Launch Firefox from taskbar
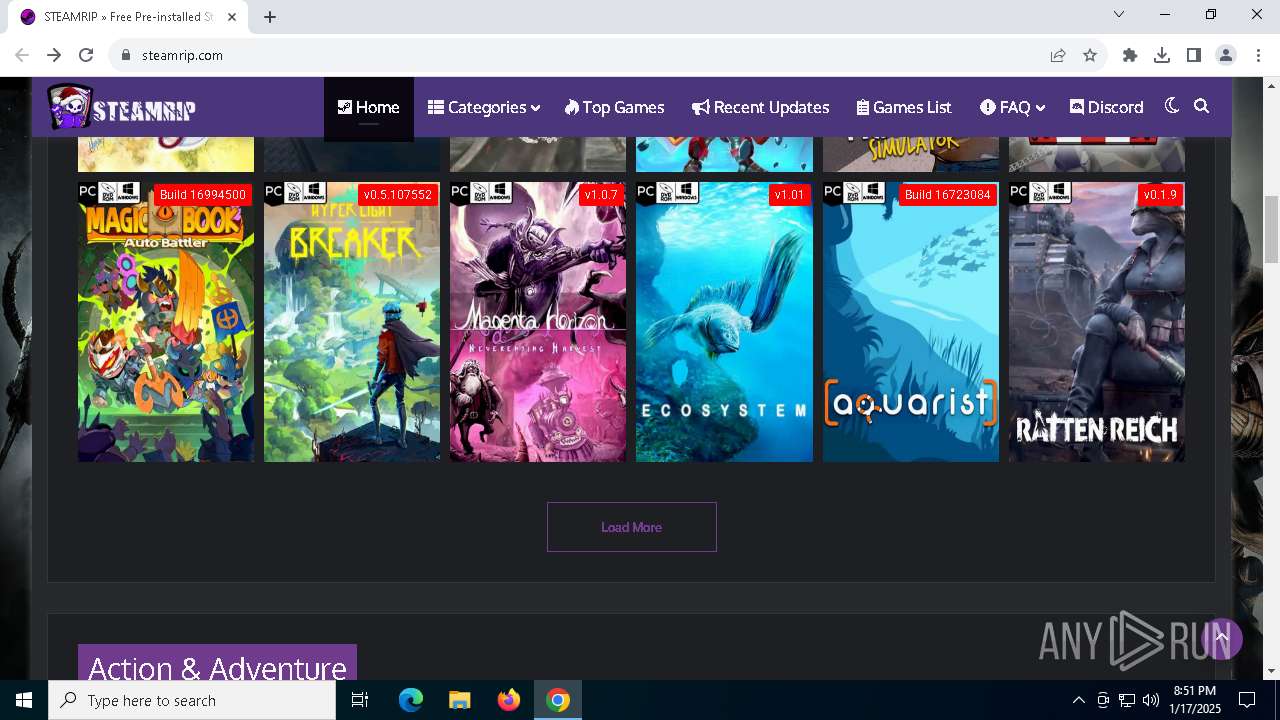The width and height of the screenshot is (1280, 720). point(509,700)
